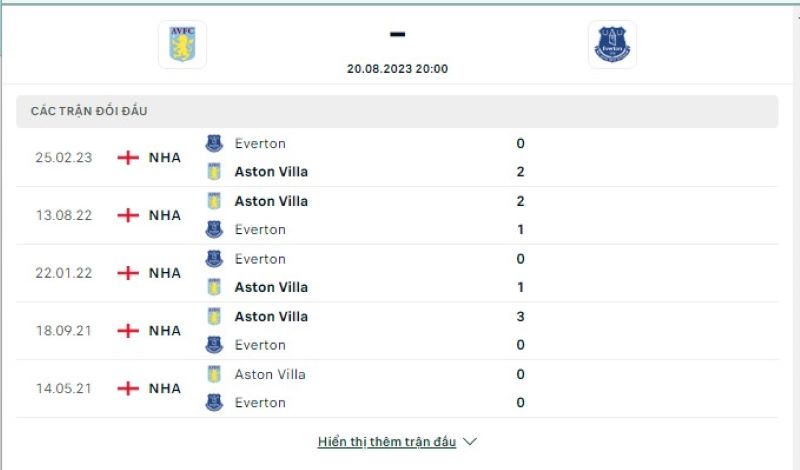Screen dimensions: 800x470
Task: Click Aston Villa badge in 13.08.22 match
Action: (x=214, y=201)
